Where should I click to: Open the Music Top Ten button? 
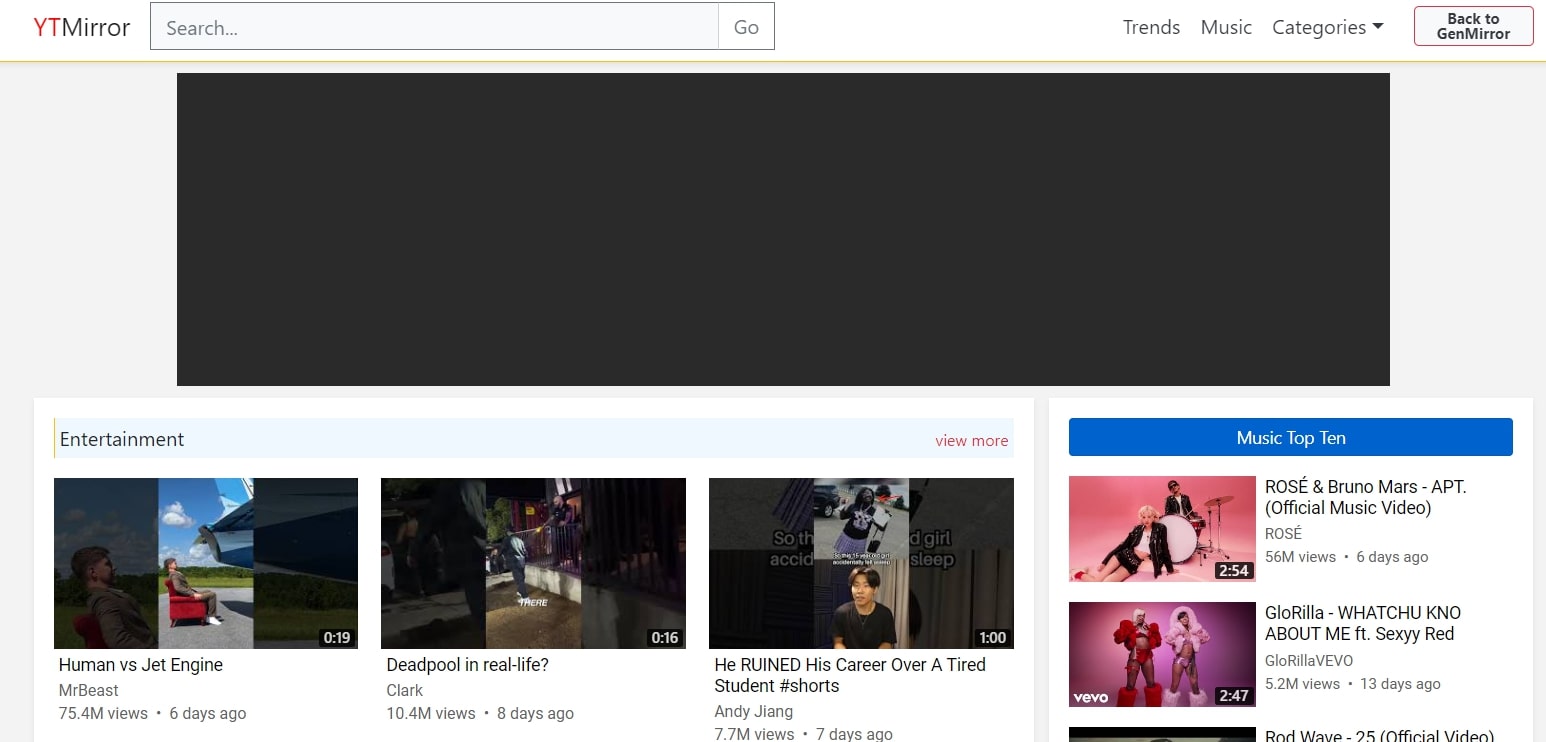click(x=1291, y=437)
